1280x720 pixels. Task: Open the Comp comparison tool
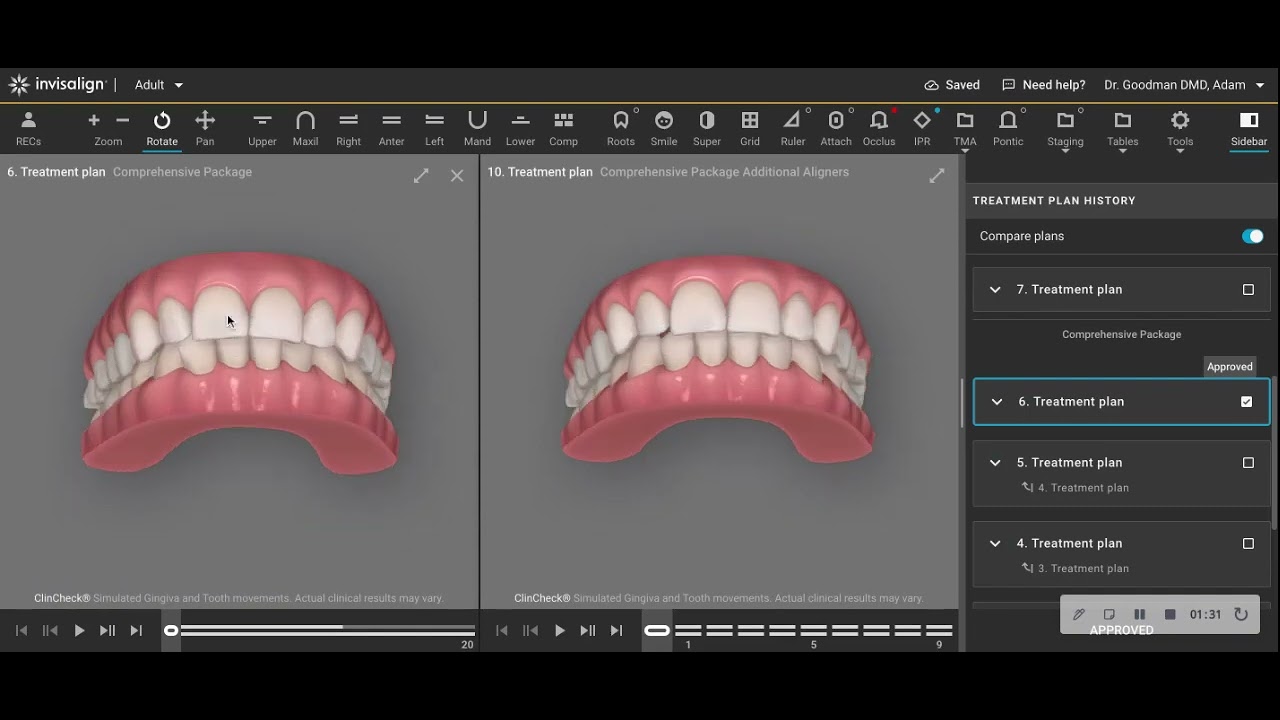point(563,128)
